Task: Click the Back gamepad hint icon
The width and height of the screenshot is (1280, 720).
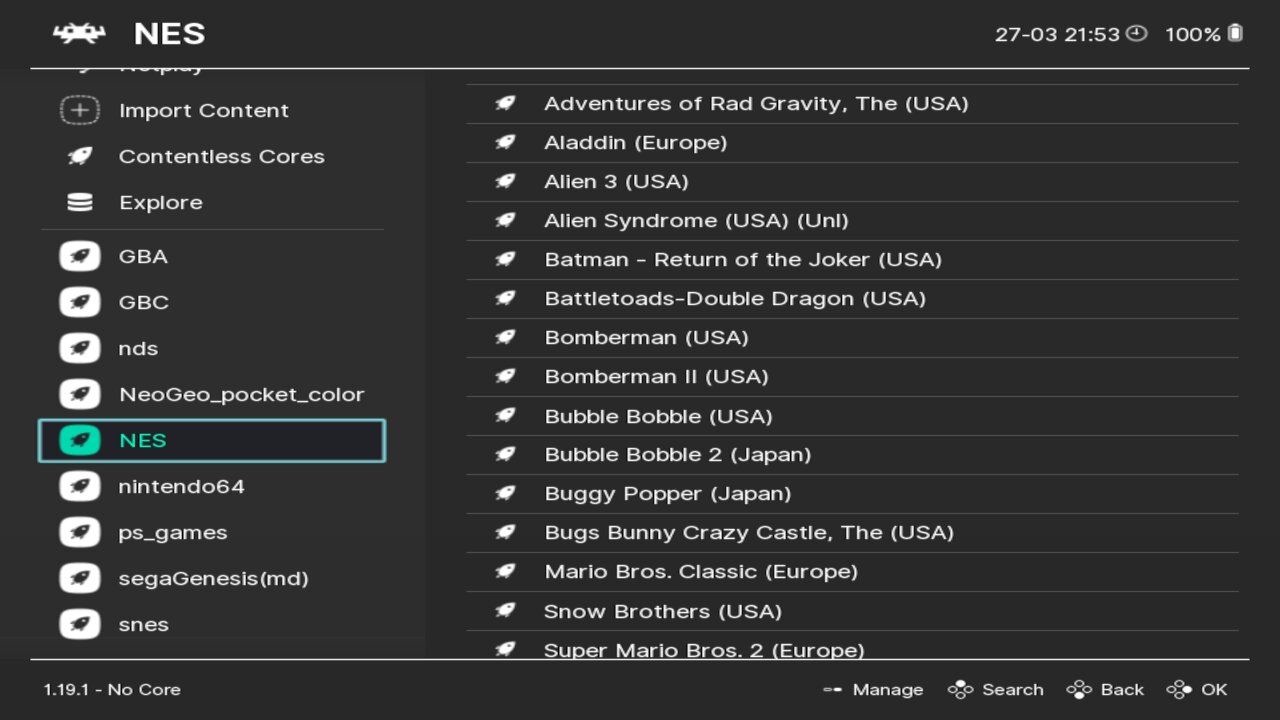Action: (1079, 689)
